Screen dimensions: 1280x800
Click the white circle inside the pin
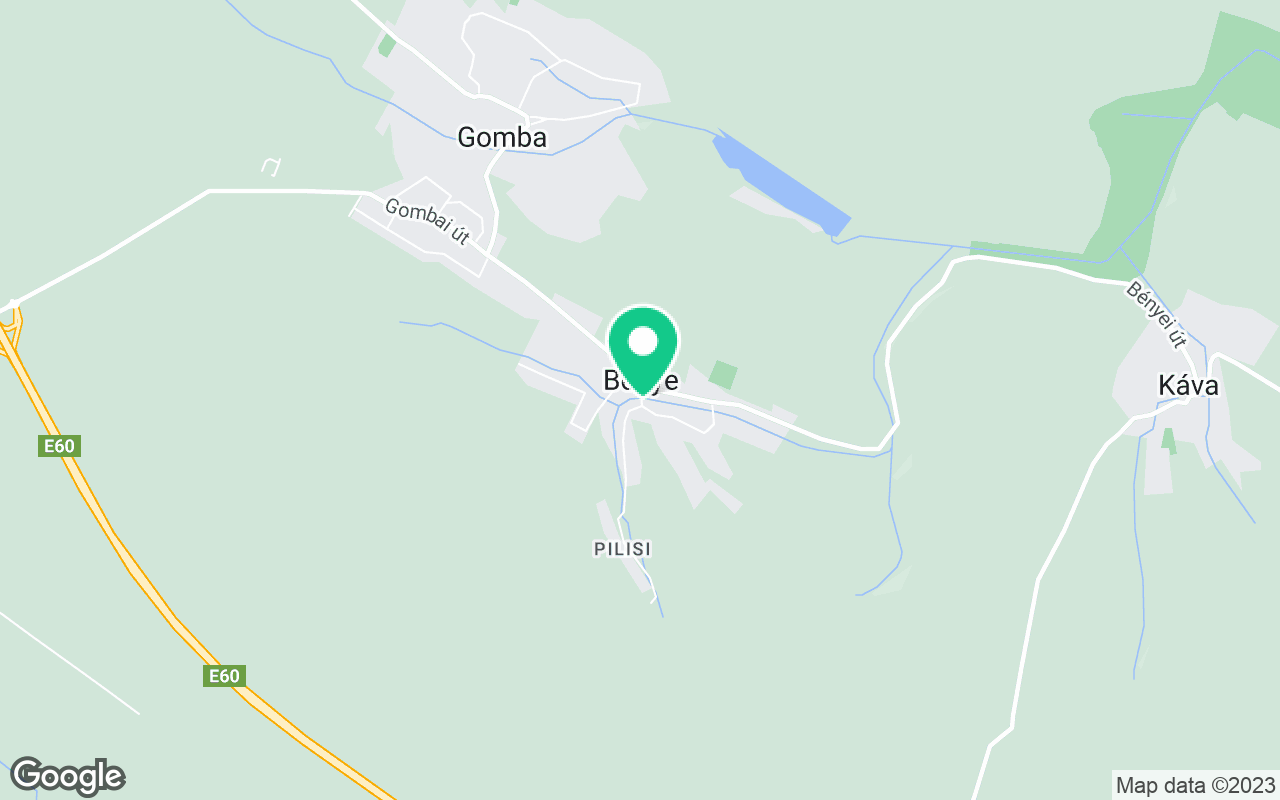point(643,342)
